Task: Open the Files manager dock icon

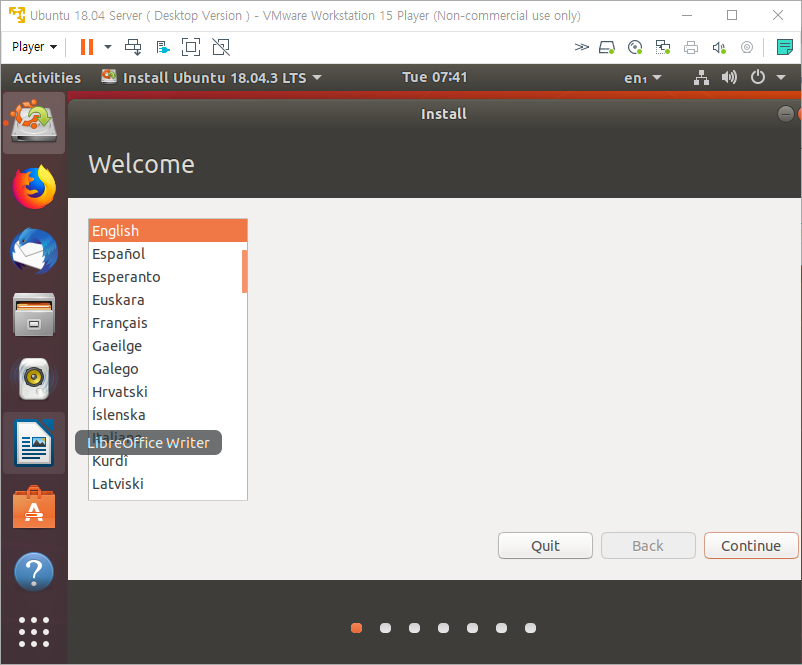Action: (34, 315)
